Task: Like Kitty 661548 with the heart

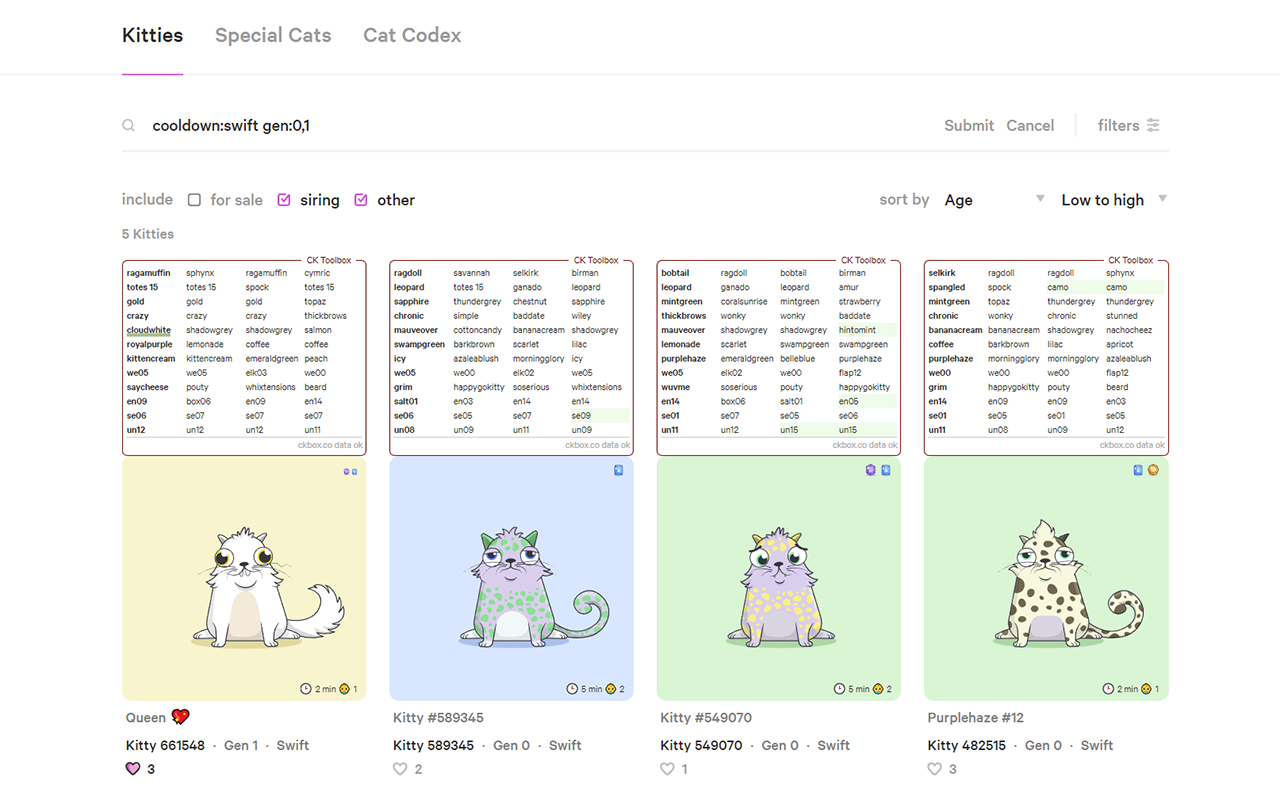Action: point(133,769)
